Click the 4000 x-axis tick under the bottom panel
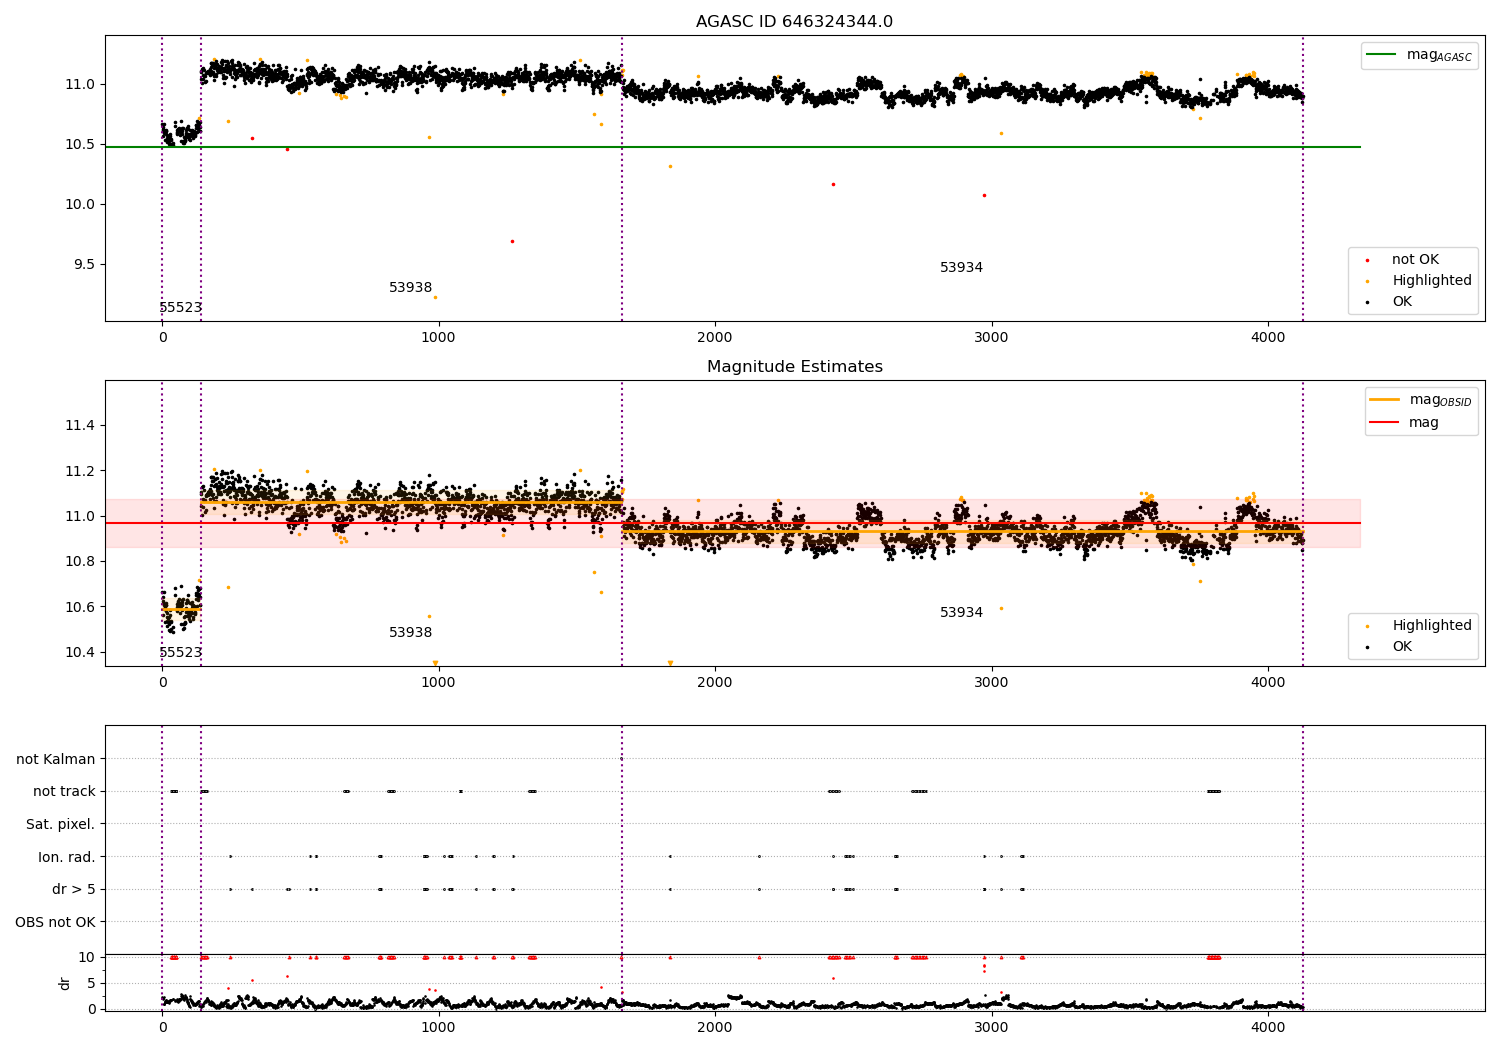1500x1050 pixels. [1268, 1028]
